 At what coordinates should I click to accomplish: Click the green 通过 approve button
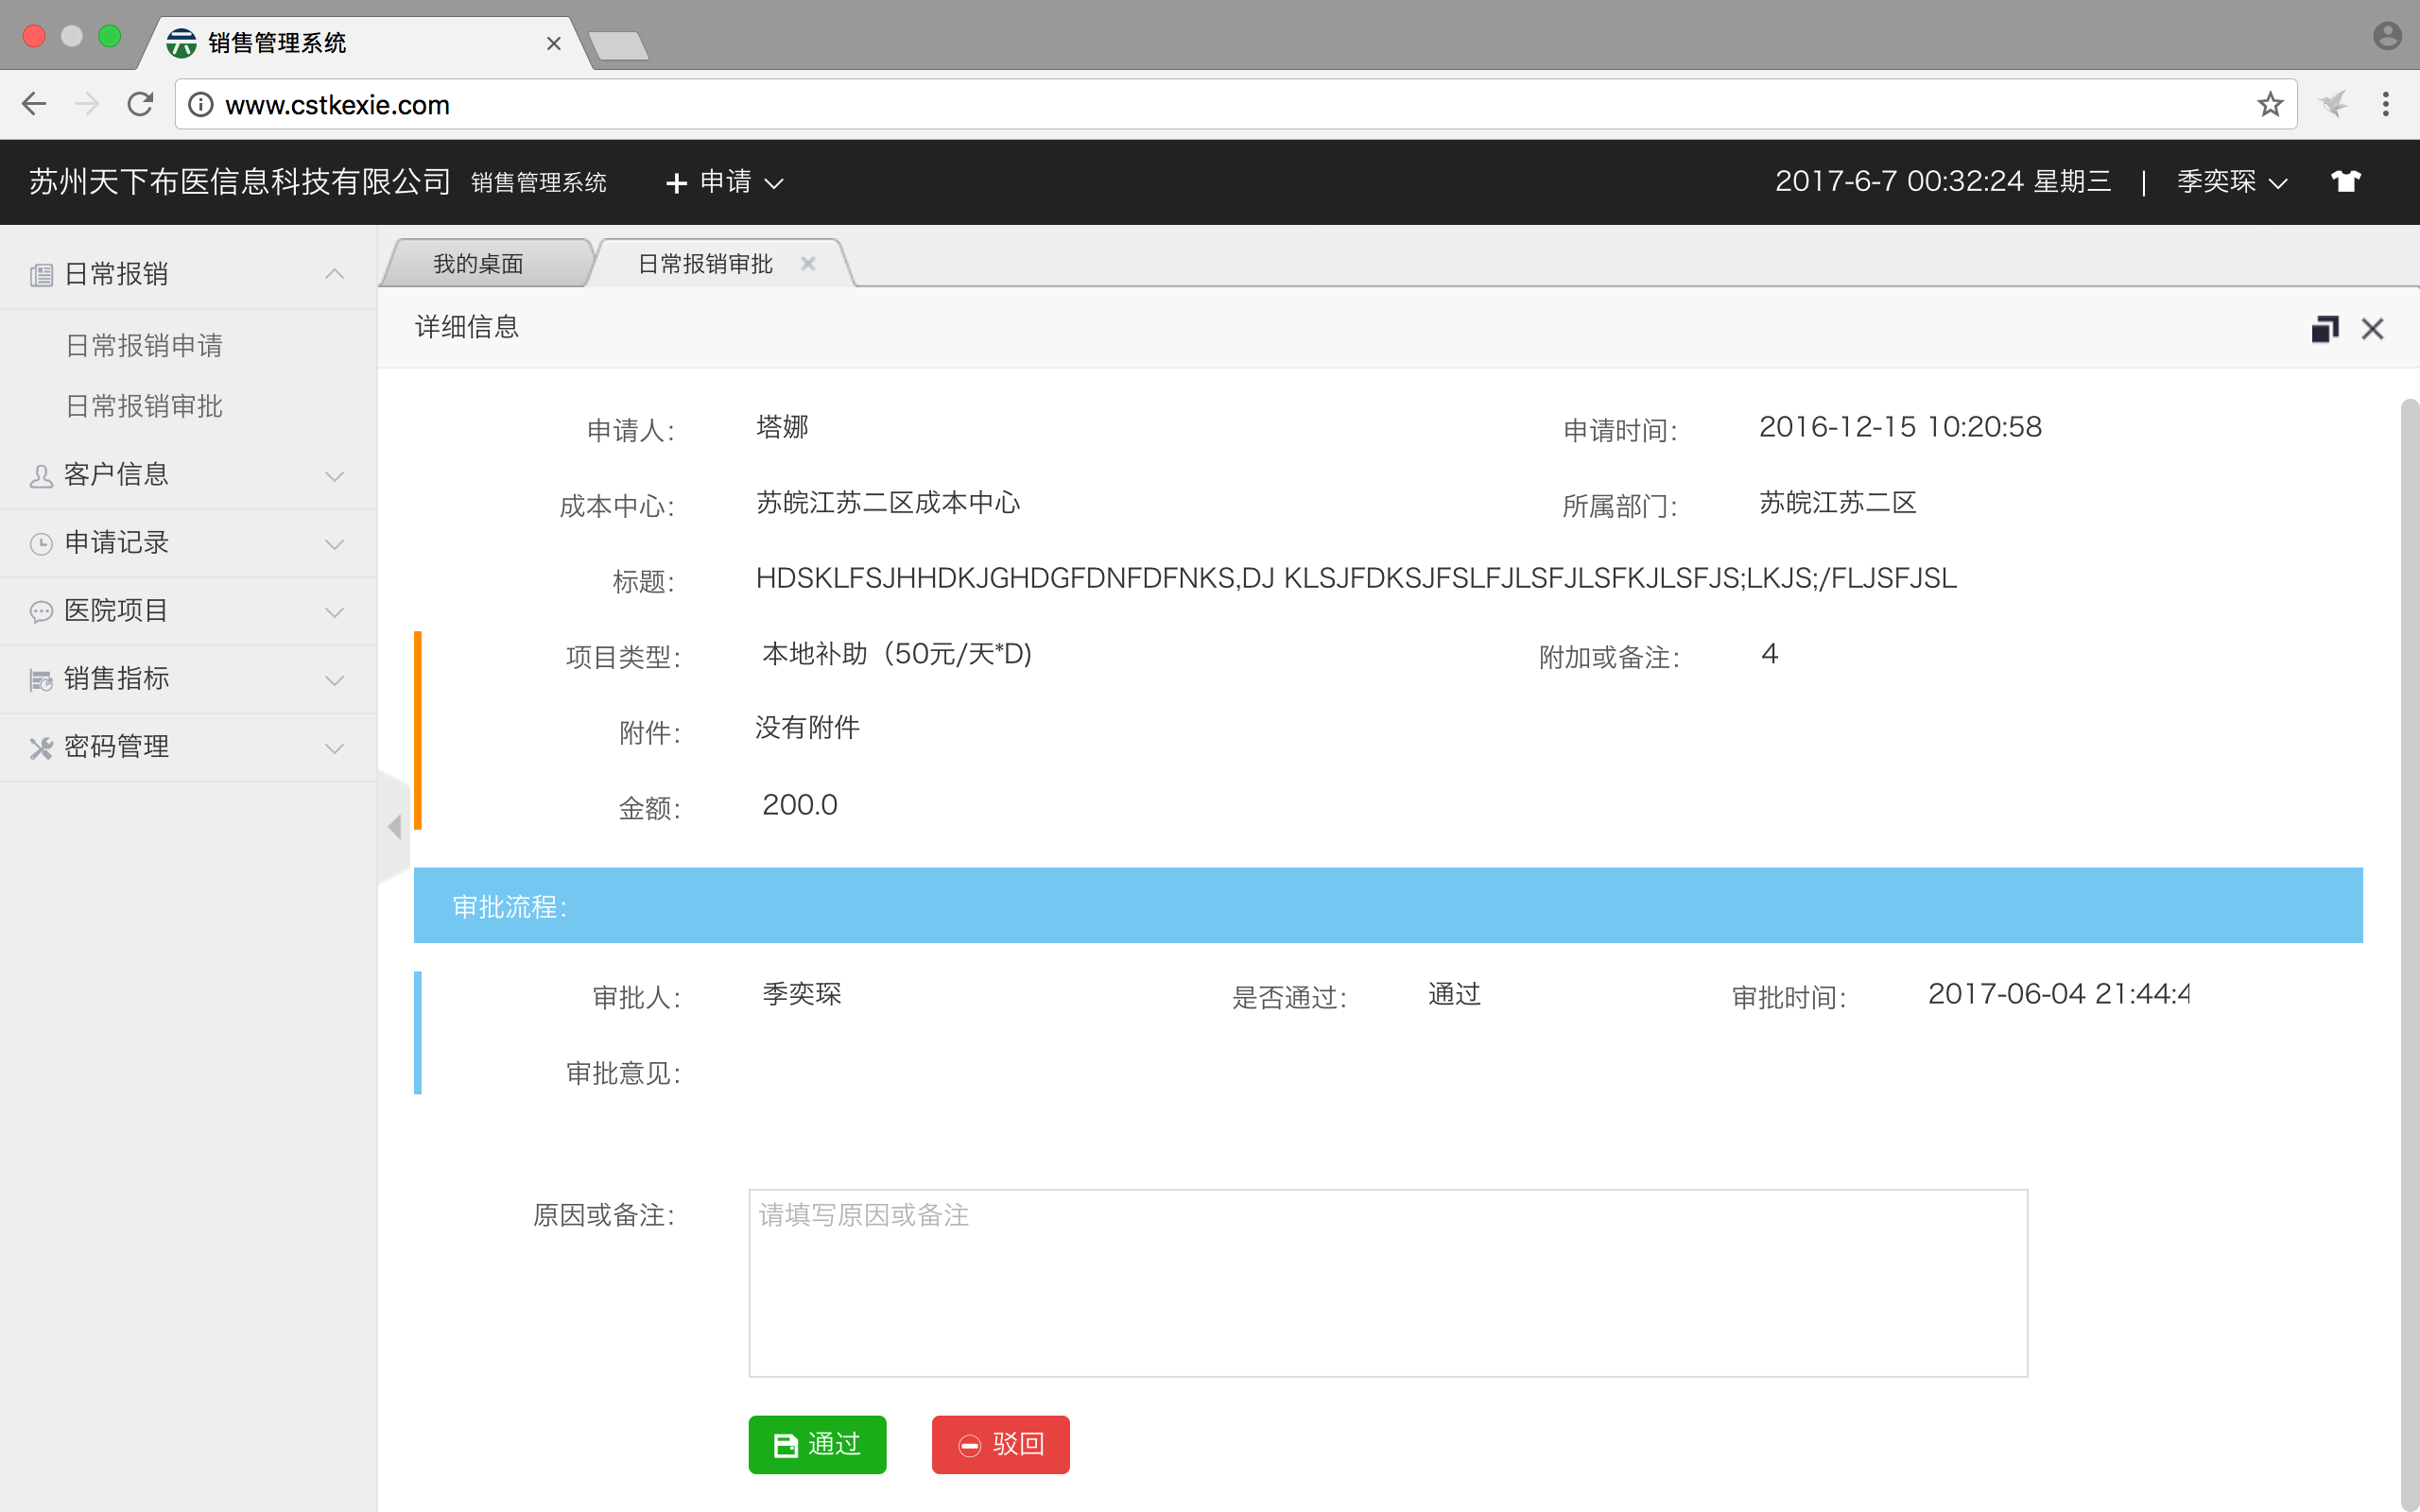[x=817, y=1444]
